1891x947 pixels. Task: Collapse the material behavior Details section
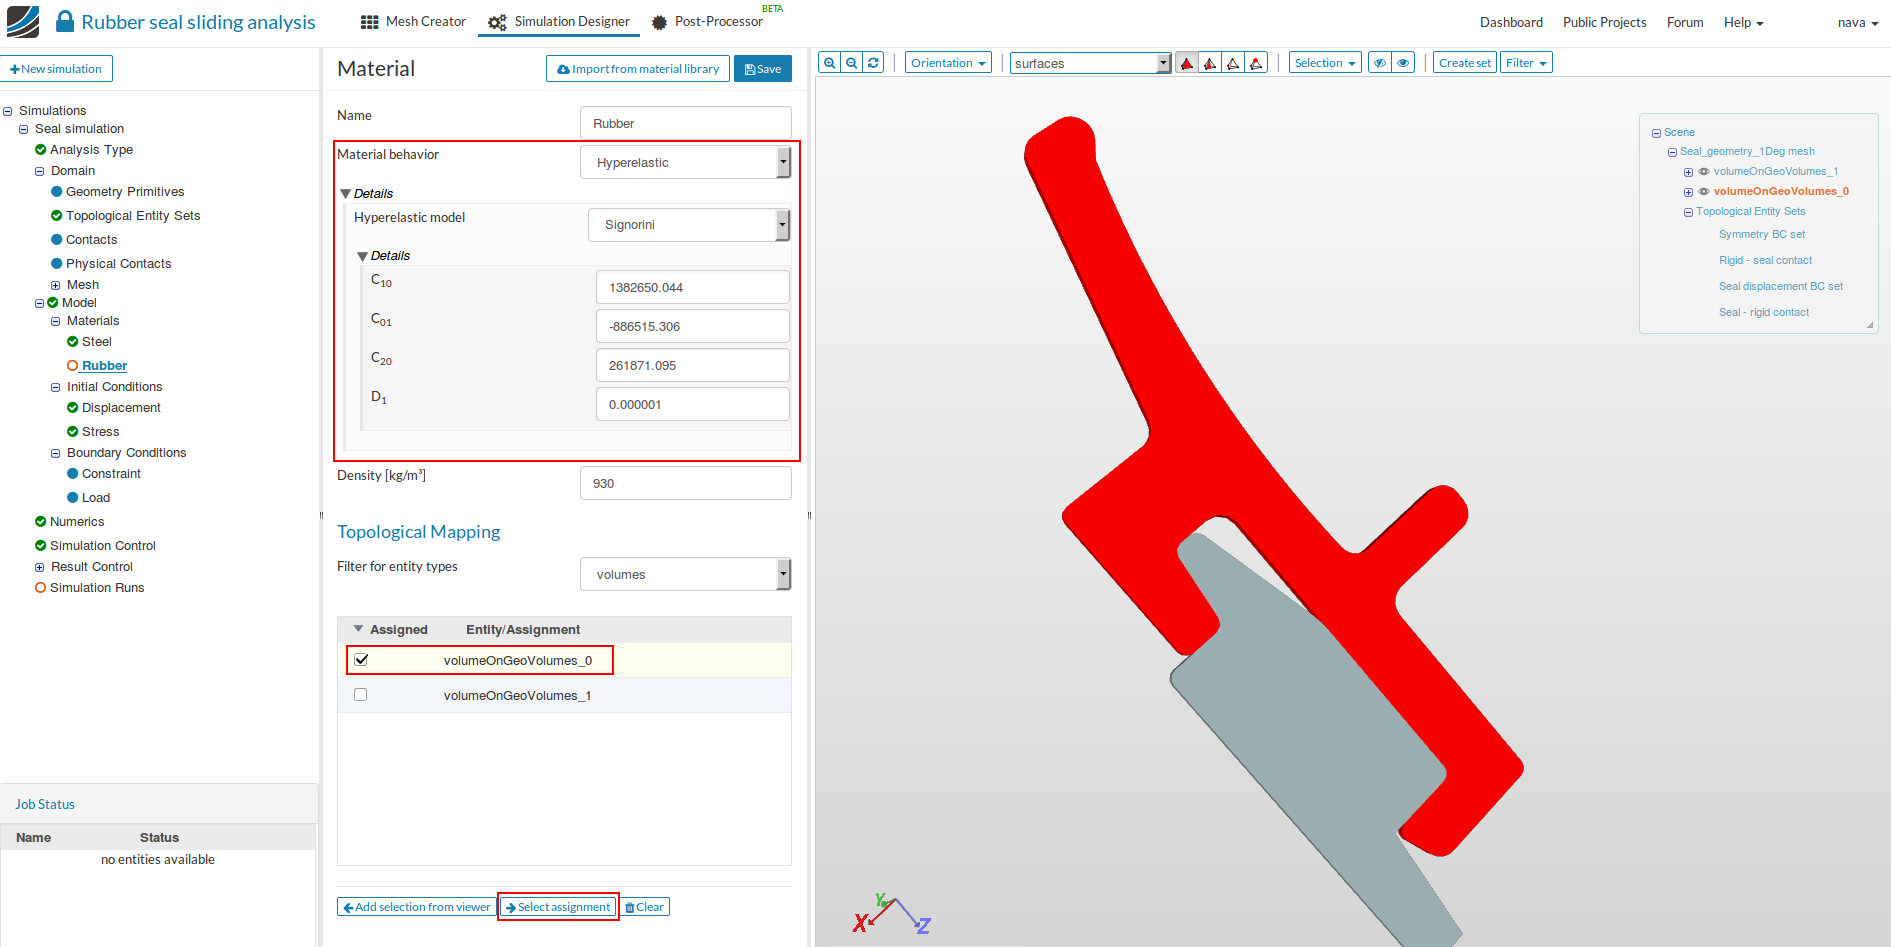coord(345,194)
